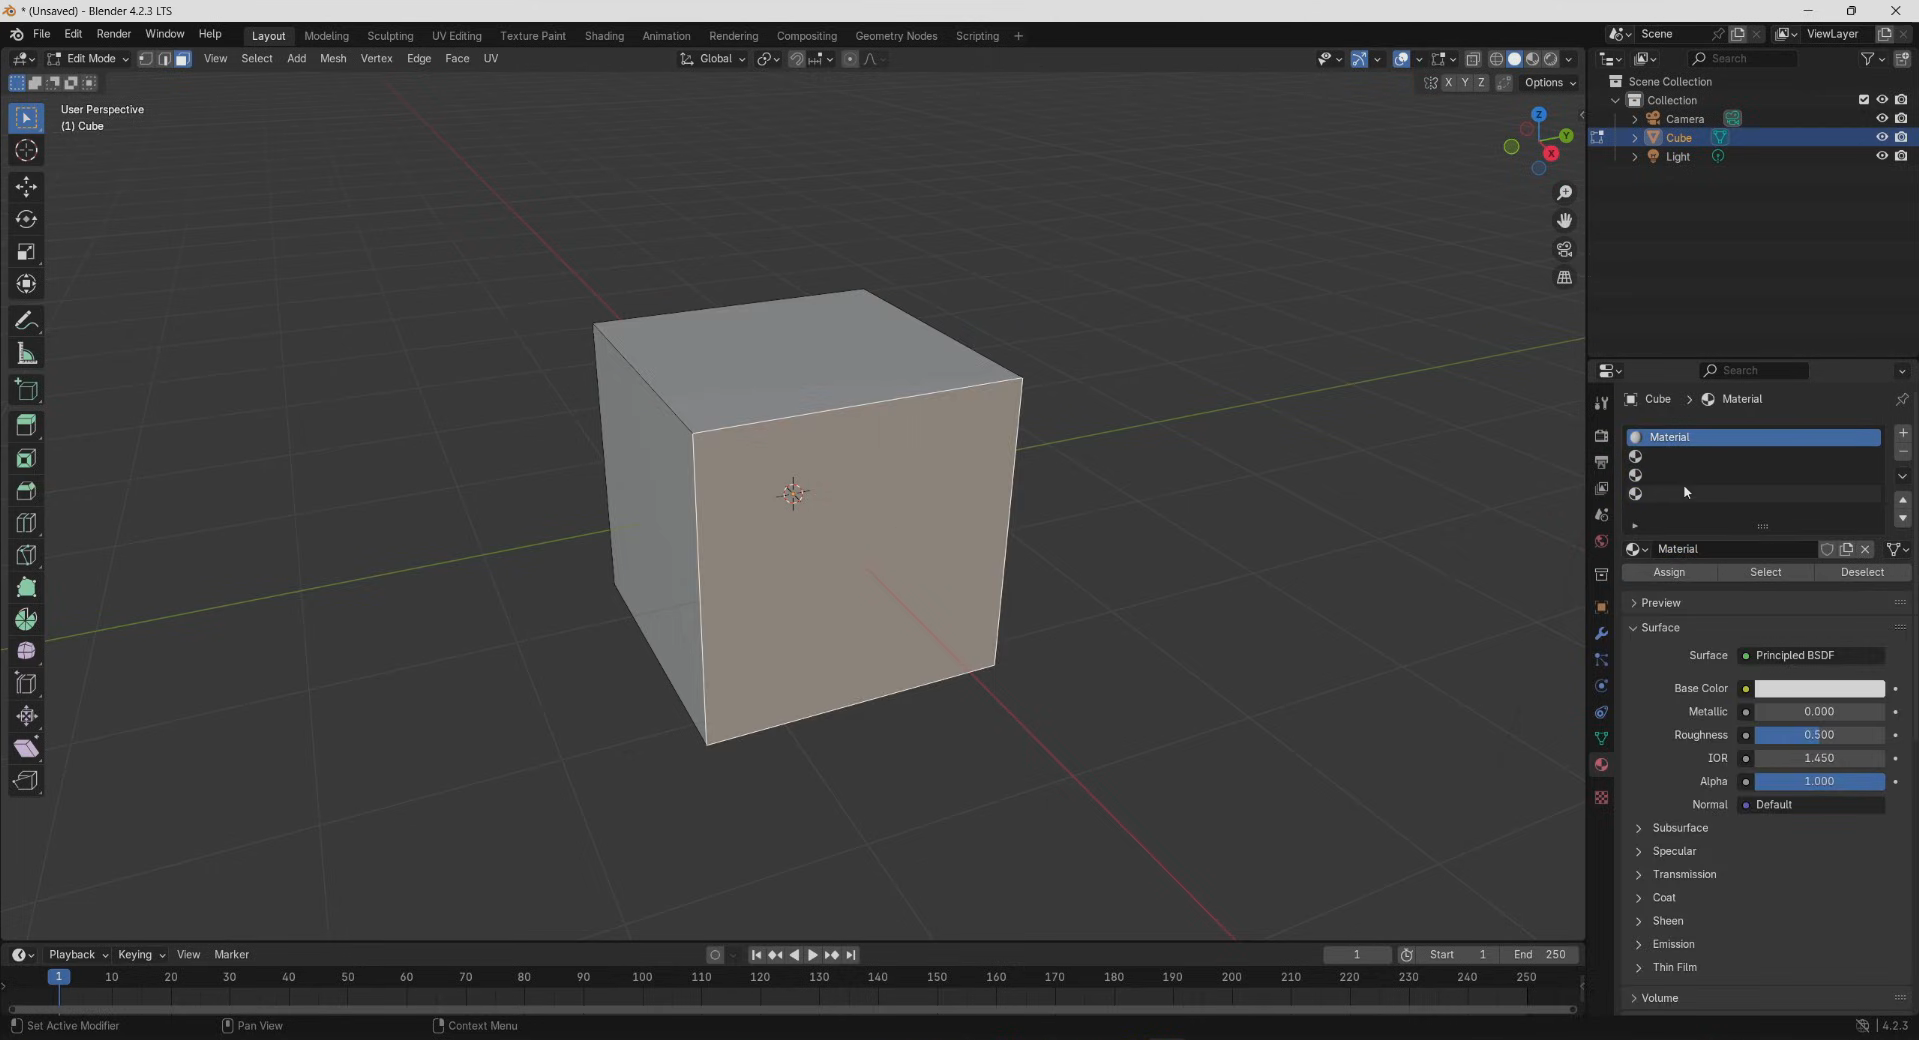Open the Edit Mode dropdown
This screenshot has height=1040, width=1919.
[x=88, y=59]
